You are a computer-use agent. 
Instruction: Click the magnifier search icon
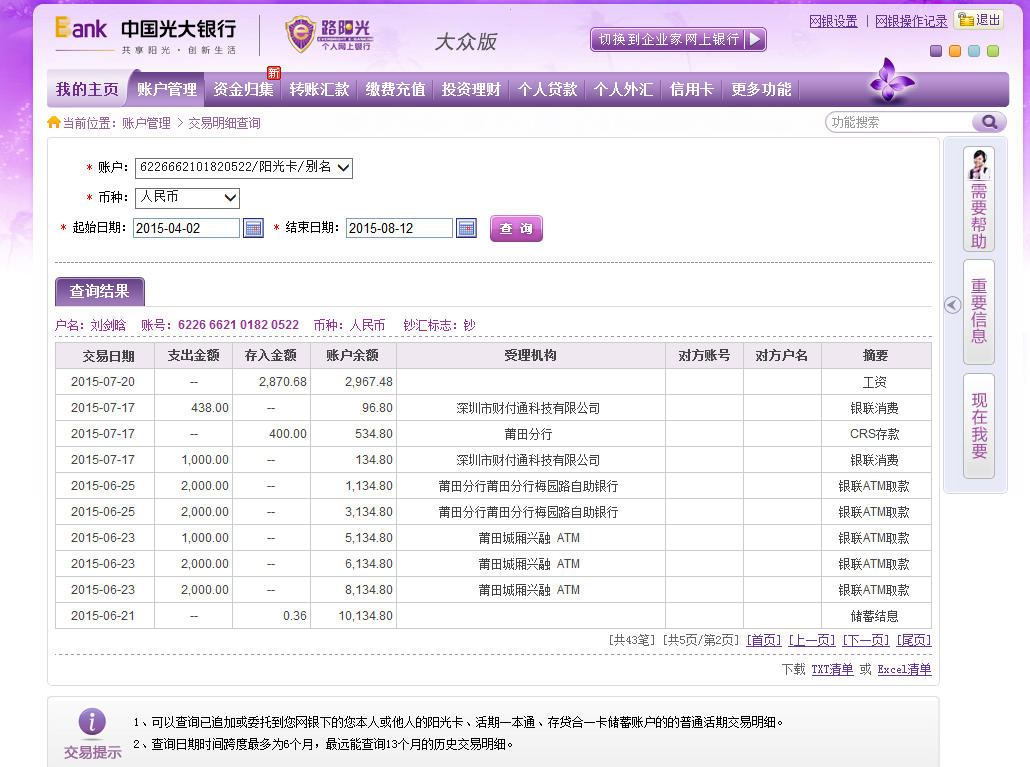988,122
